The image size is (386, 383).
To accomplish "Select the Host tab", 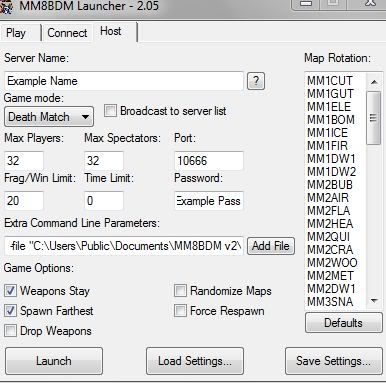I will tap(111, 31).
